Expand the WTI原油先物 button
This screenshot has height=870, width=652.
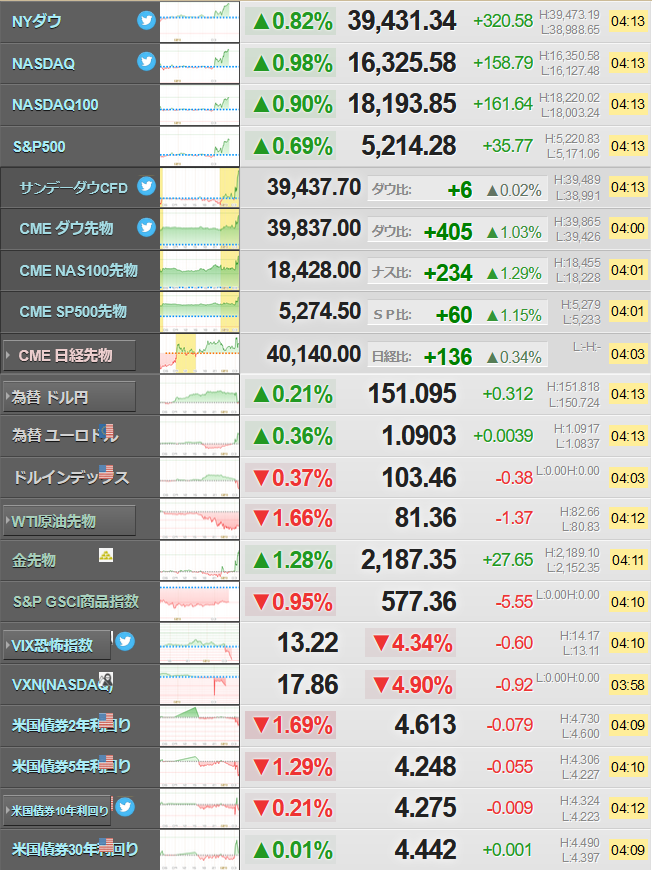(x=69, y=521)
